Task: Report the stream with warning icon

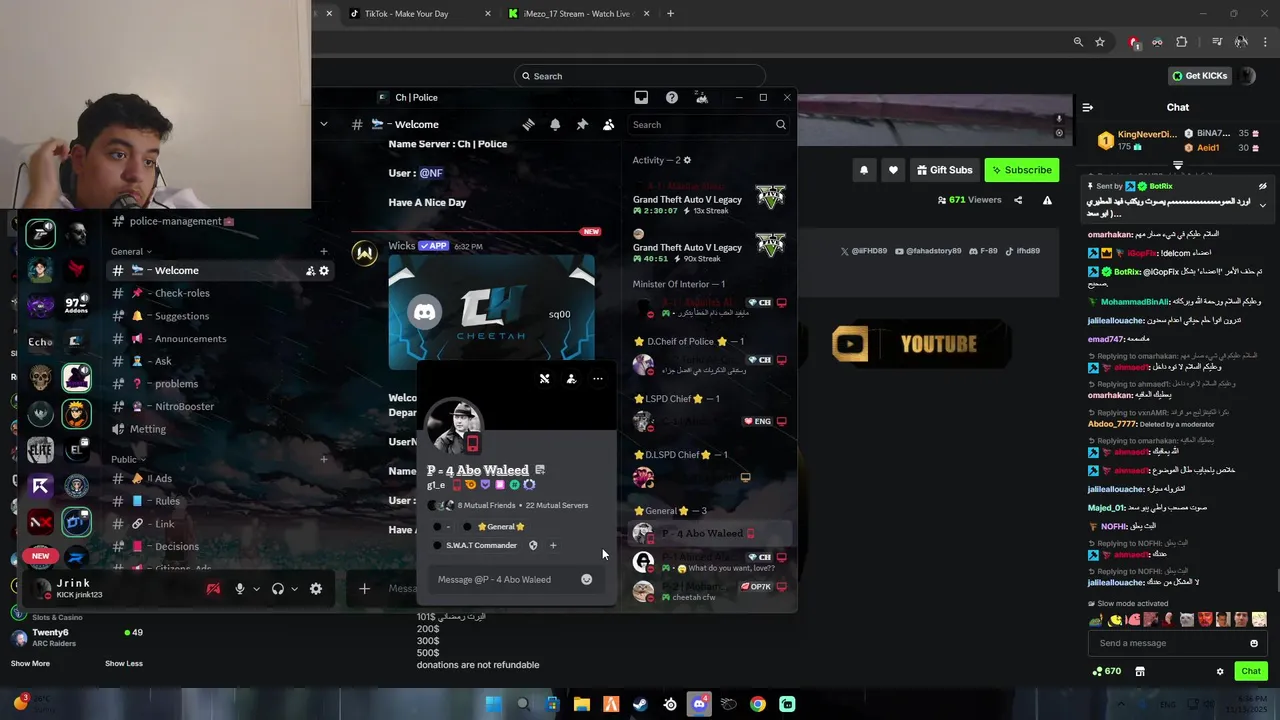Action: point(1047,200)
